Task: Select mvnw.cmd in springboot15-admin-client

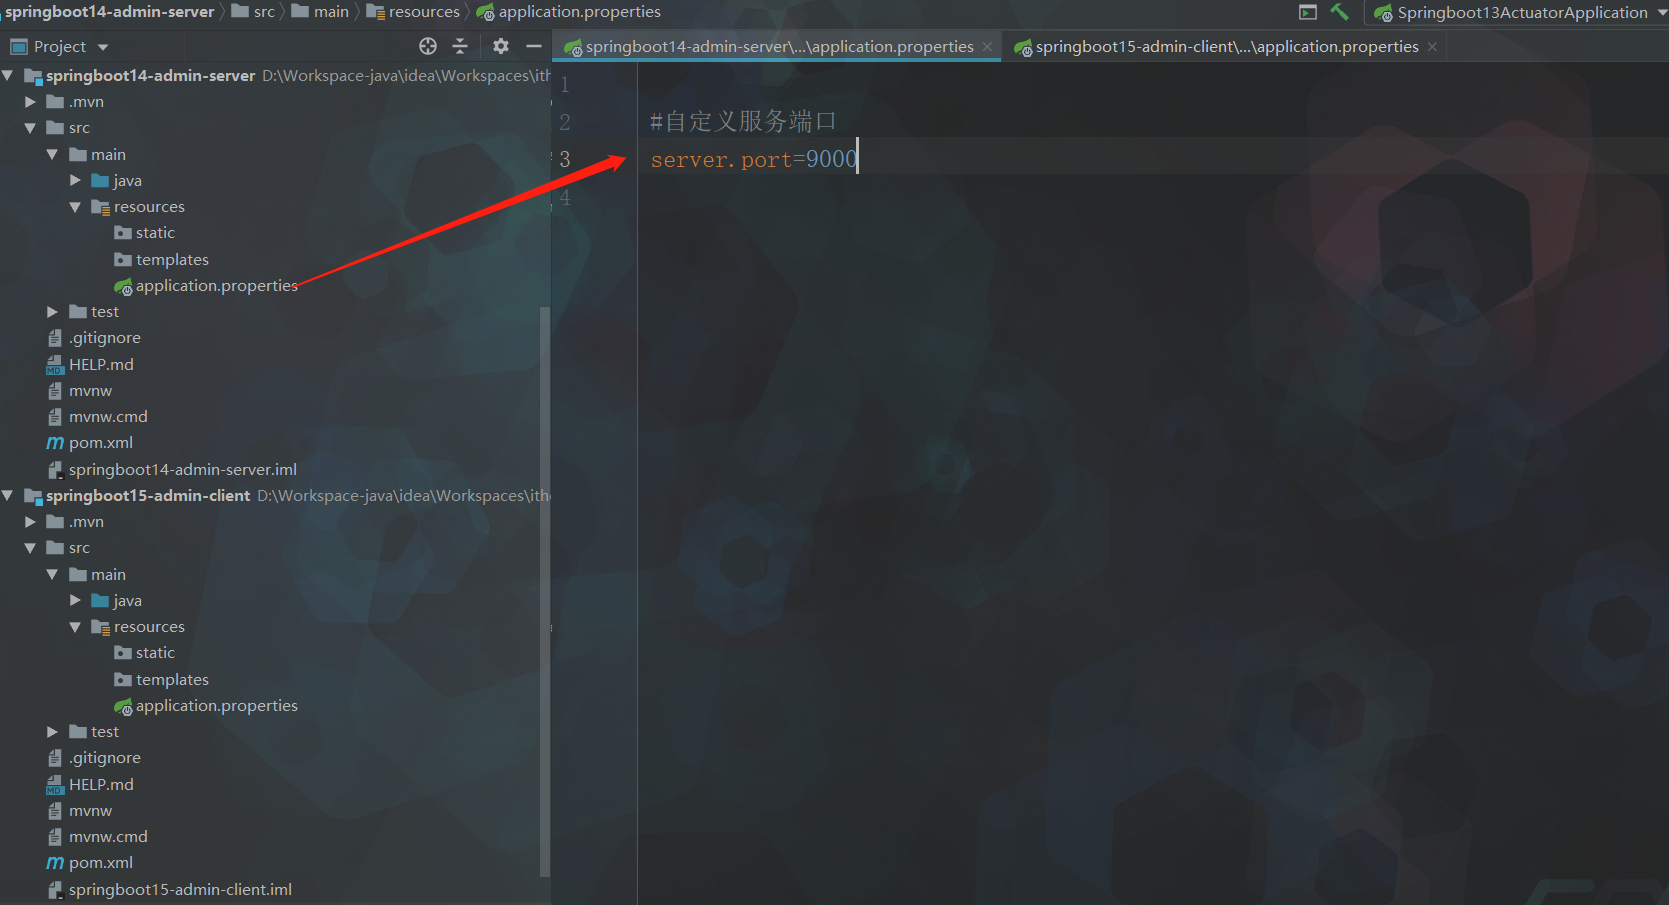Action: click(97, 837)
